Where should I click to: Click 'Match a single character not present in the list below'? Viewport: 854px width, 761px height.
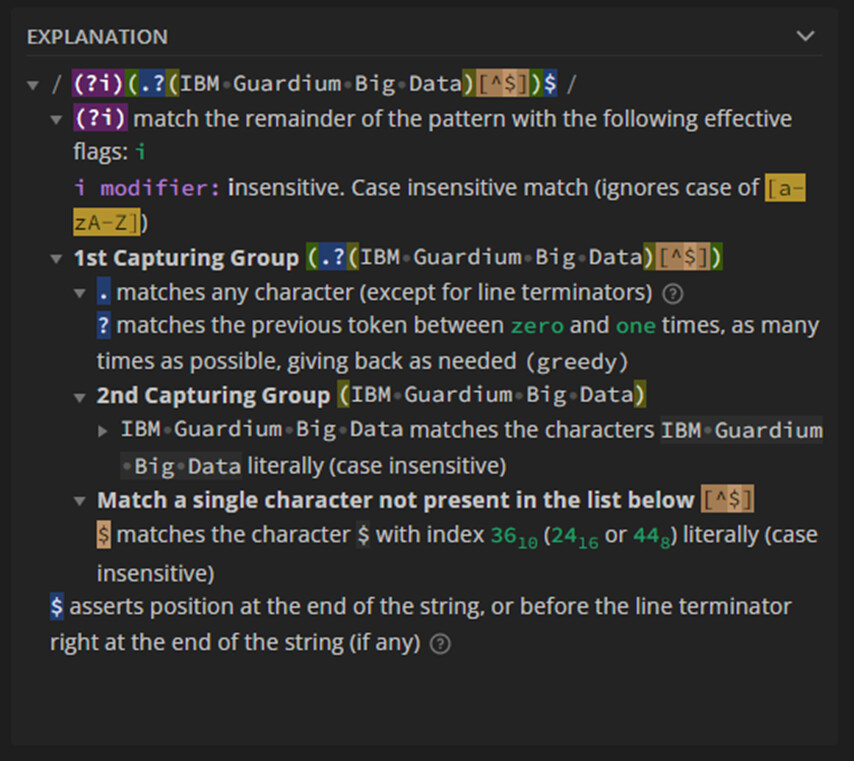(396, 500)
